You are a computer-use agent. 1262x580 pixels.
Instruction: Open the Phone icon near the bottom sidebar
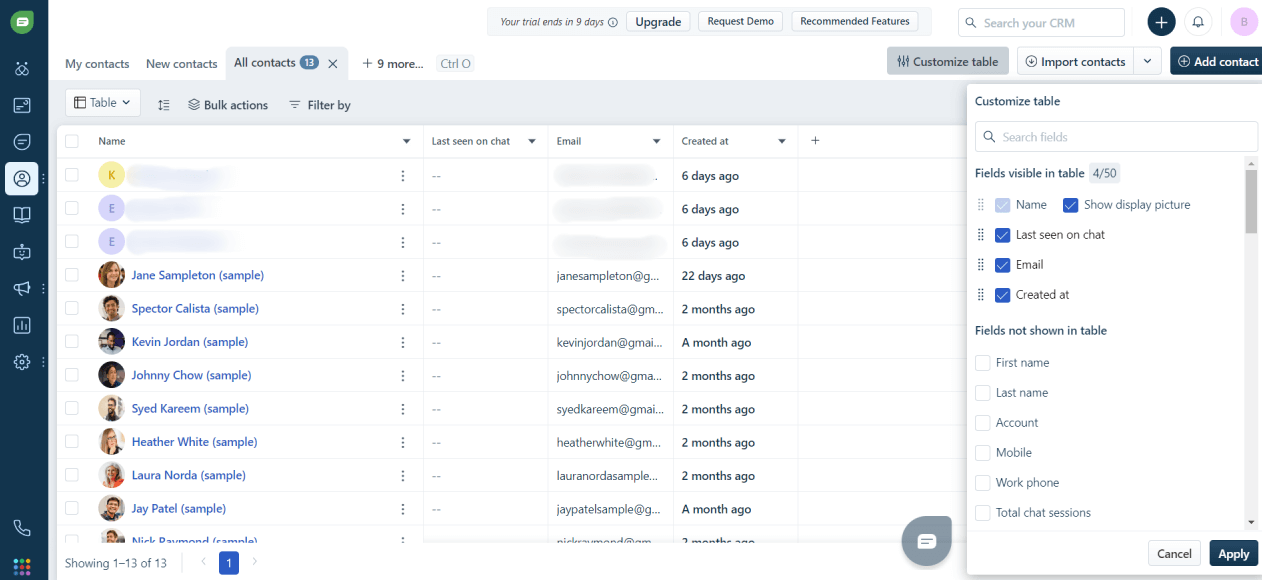[x=22, y=527]
